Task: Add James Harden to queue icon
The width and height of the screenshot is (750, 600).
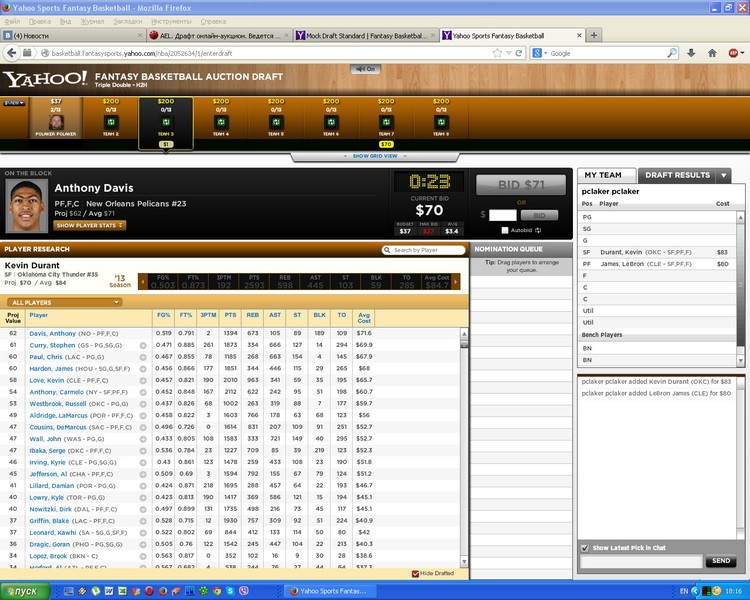Action: pos(143,369)
